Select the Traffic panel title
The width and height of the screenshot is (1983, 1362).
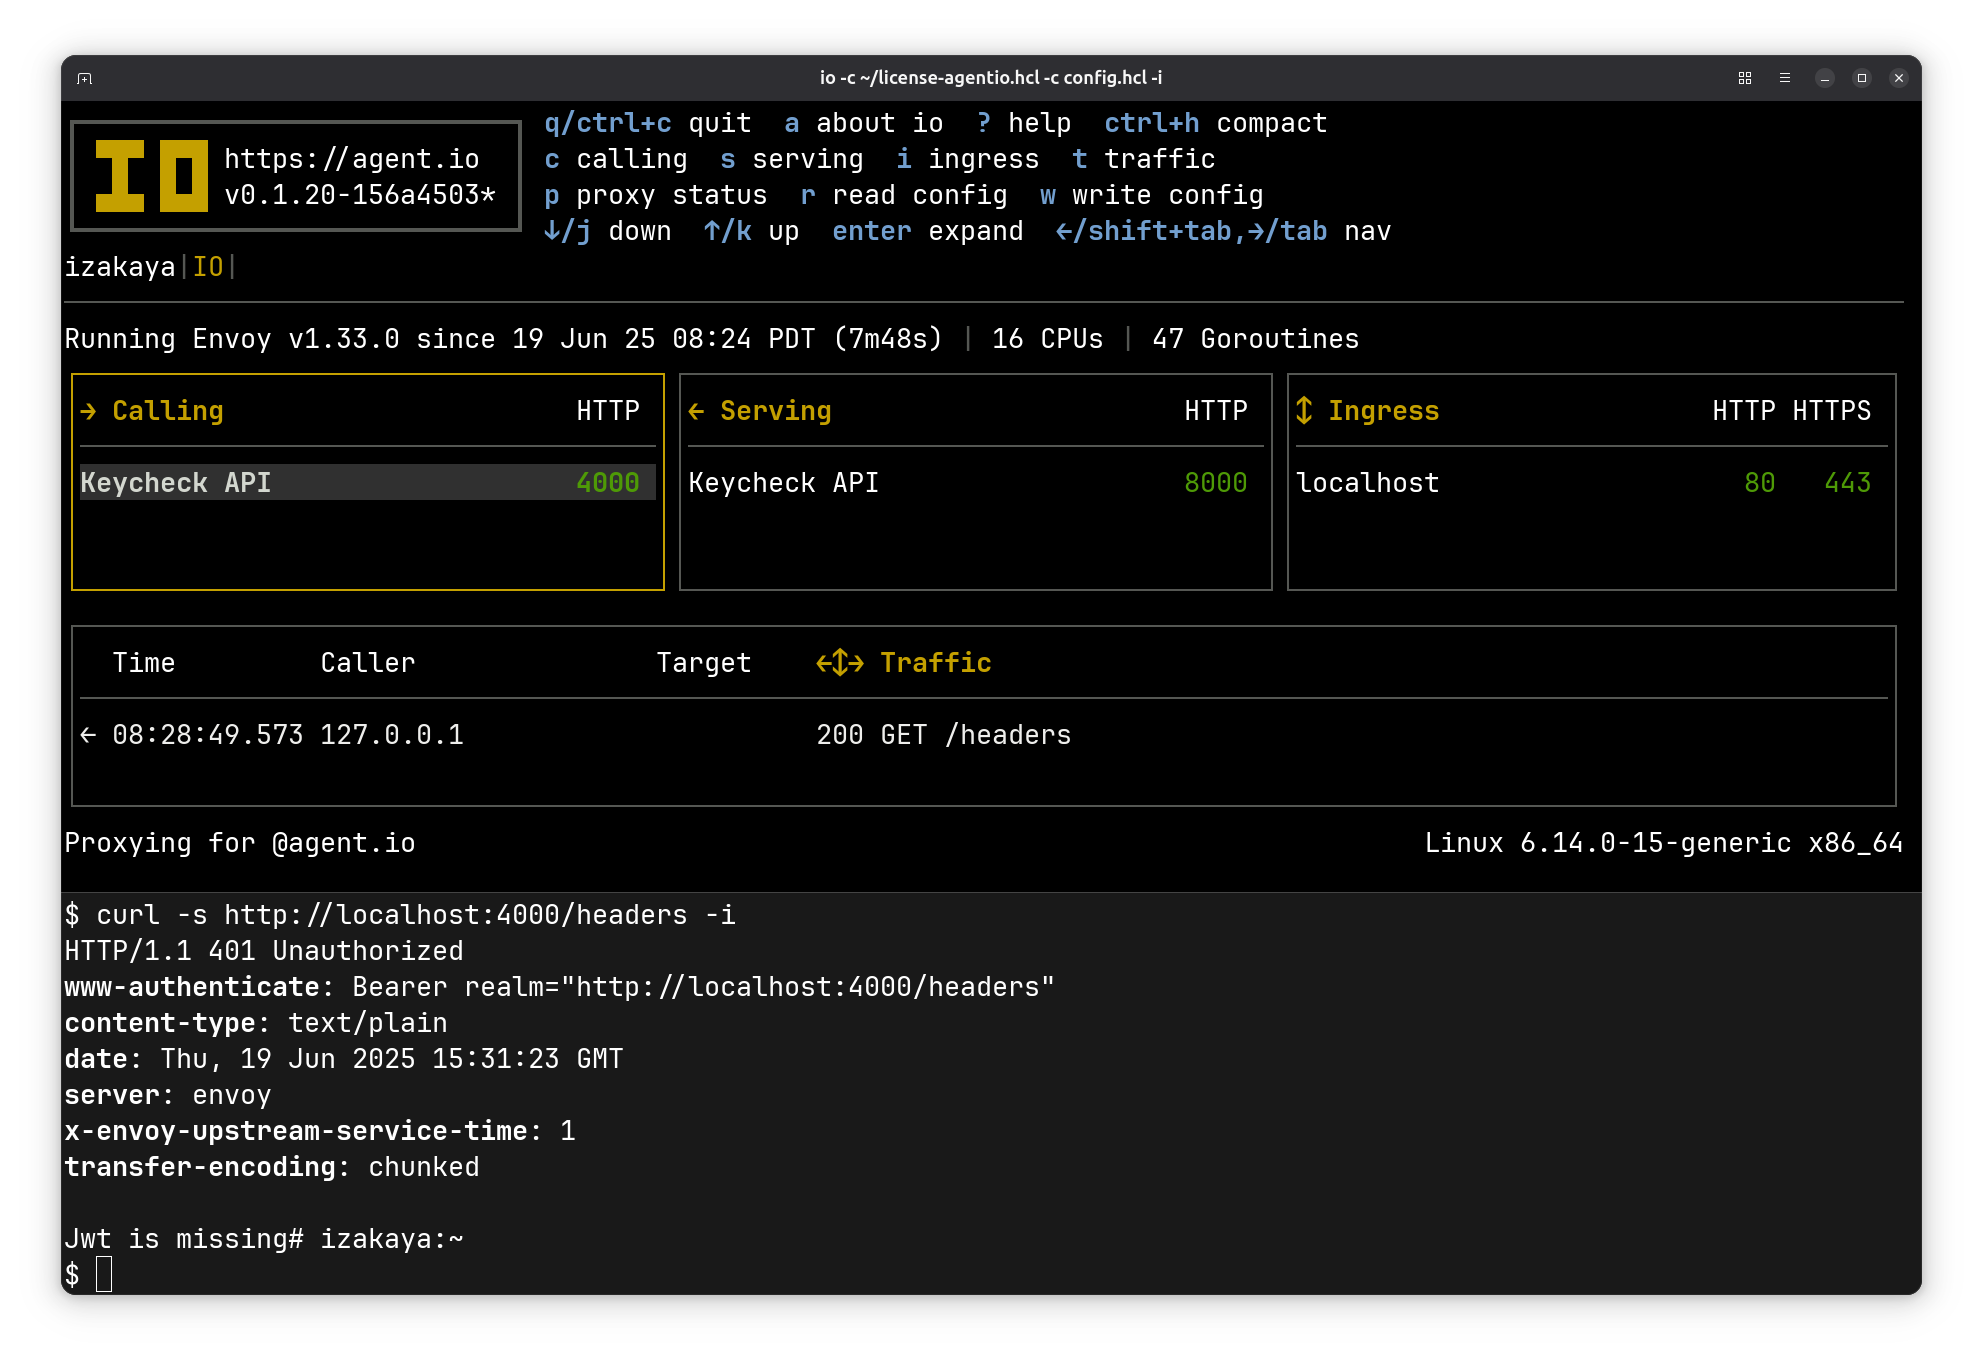936,663
